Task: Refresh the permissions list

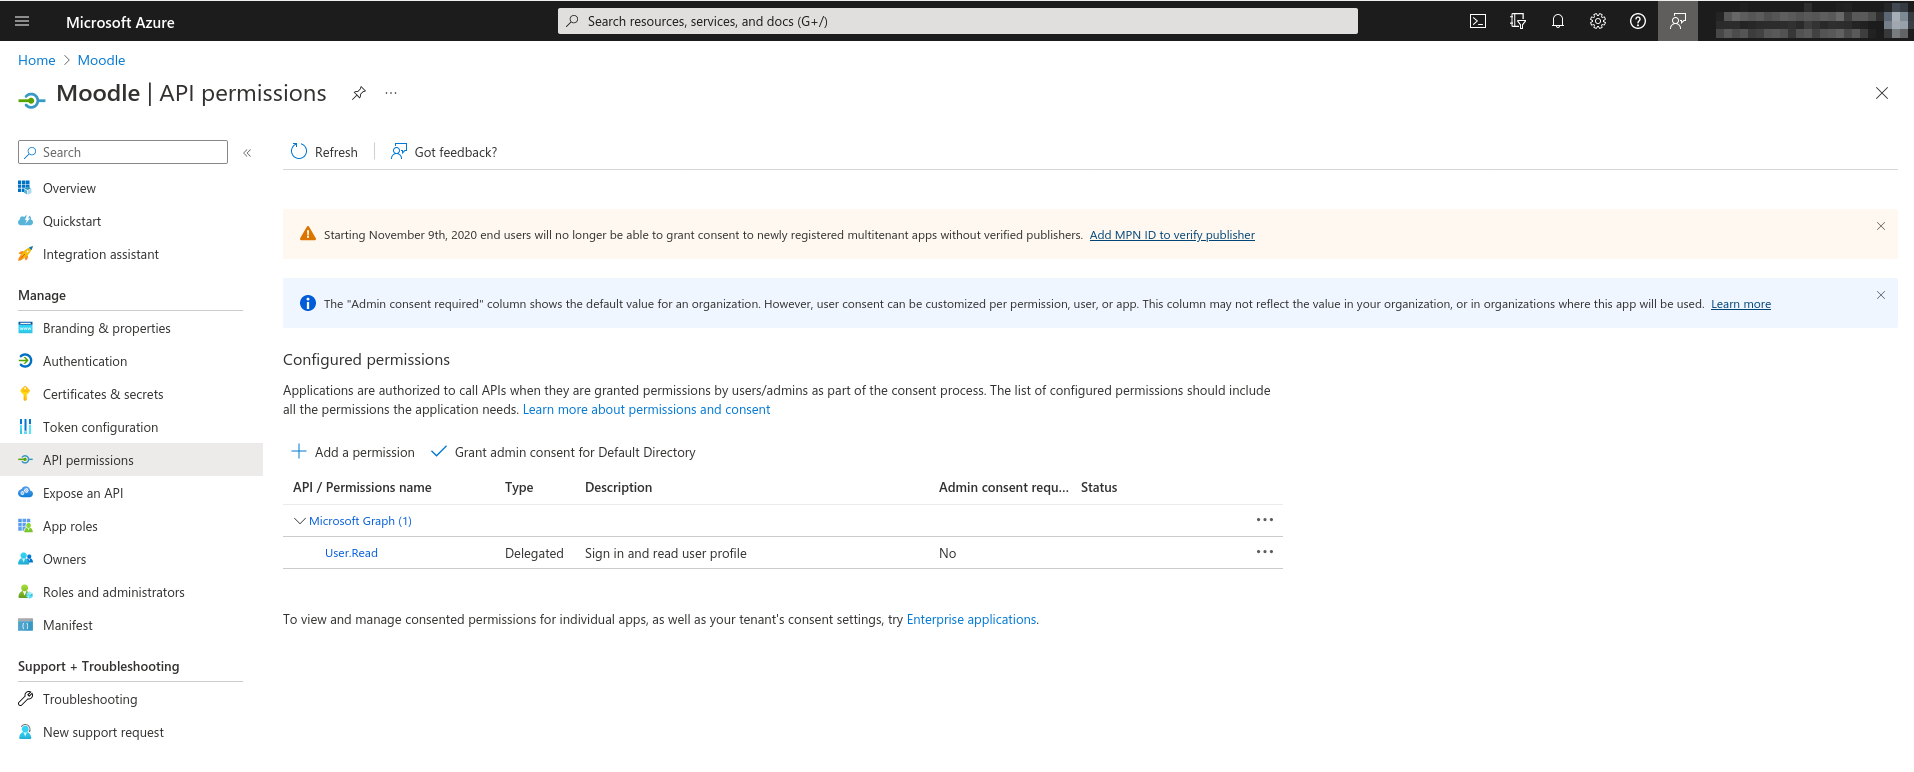Action: click(x=324, y=152)
